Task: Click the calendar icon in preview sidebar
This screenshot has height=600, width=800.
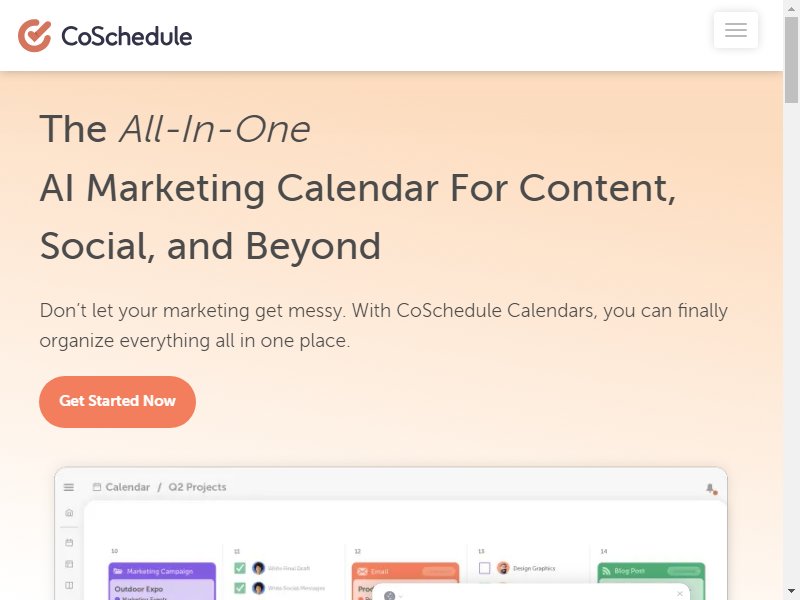Action: coord(69,542)
